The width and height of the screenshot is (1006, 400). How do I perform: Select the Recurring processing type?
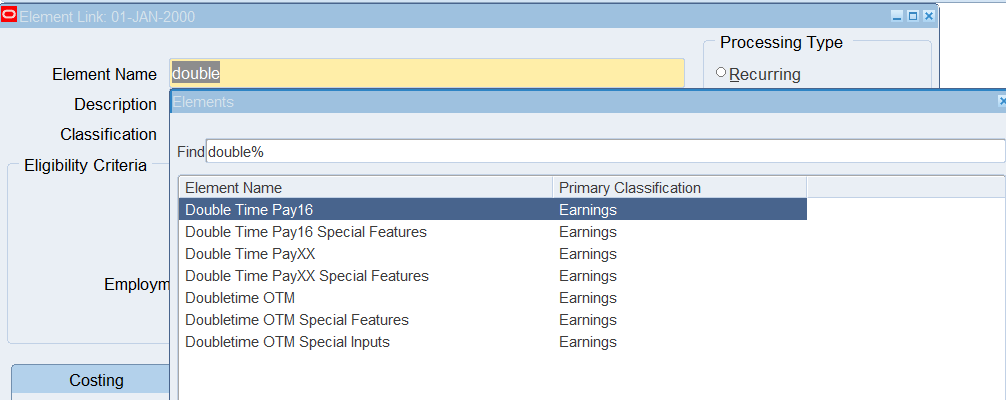point(721,73)
